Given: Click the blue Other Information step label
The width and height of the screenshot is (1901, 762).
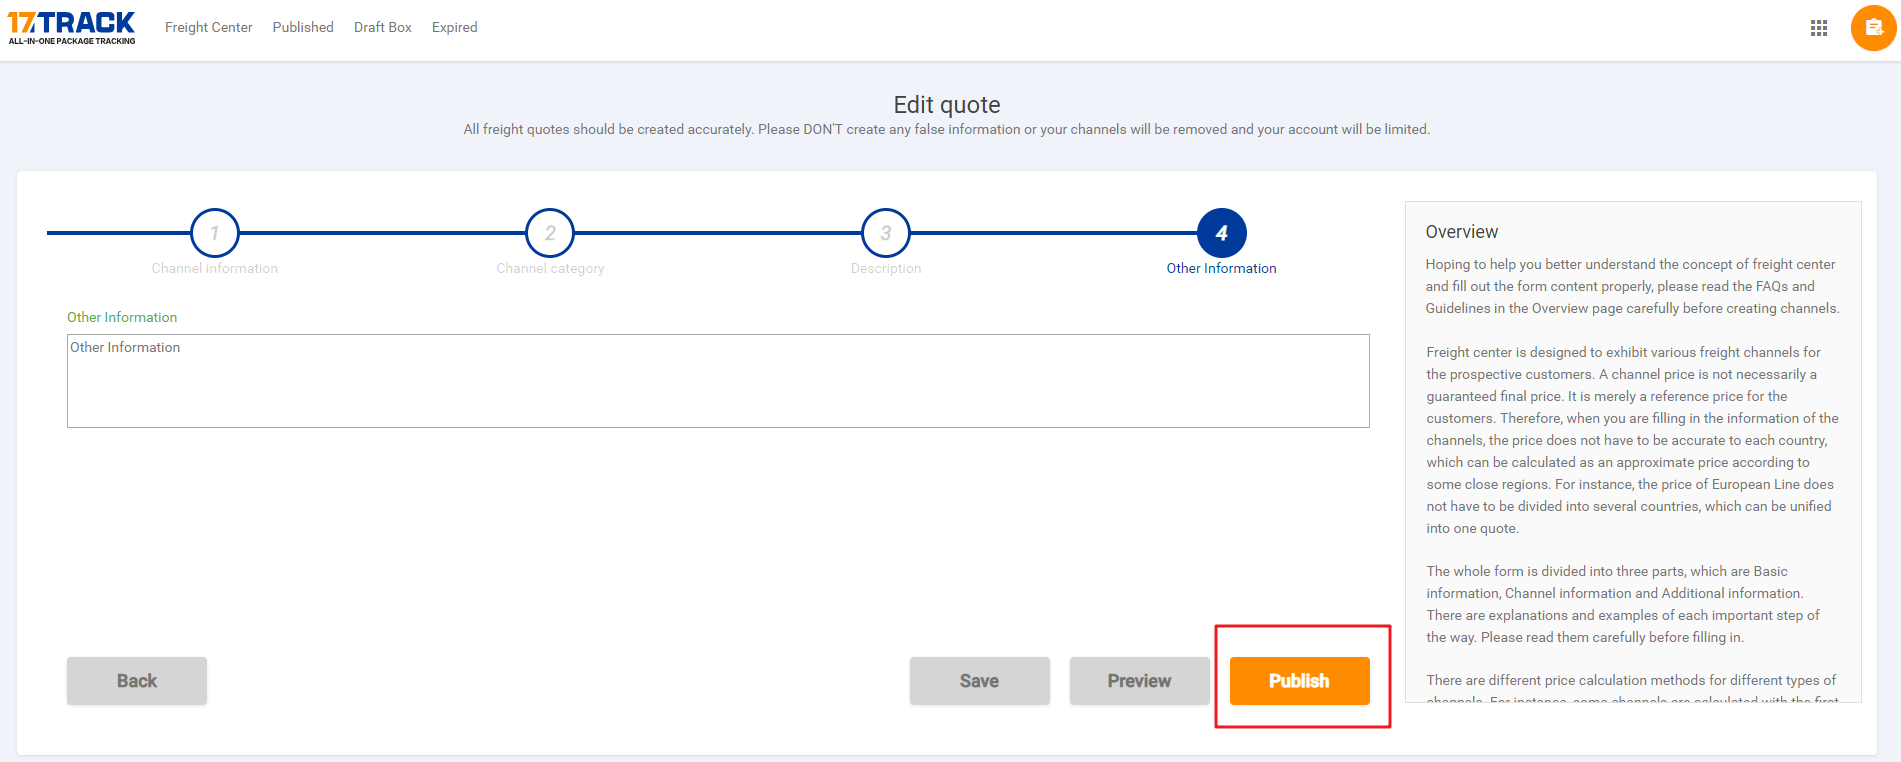Looking at the screenshot, I should (x=1221, y=268).
